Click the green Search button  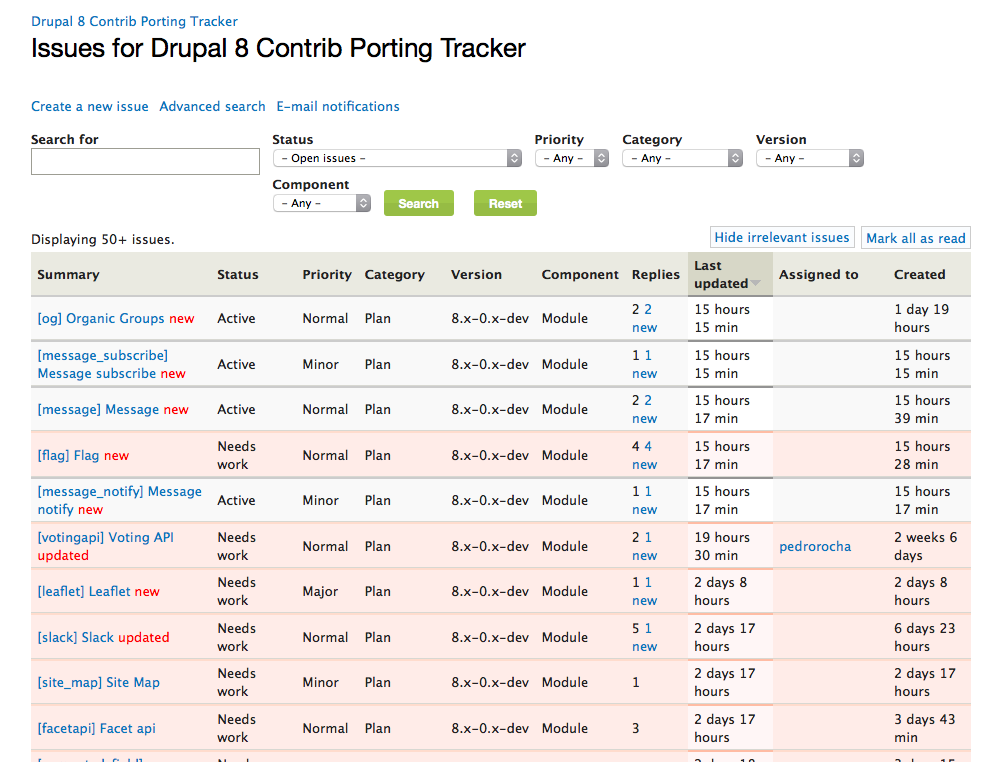(x=418, y=203)
